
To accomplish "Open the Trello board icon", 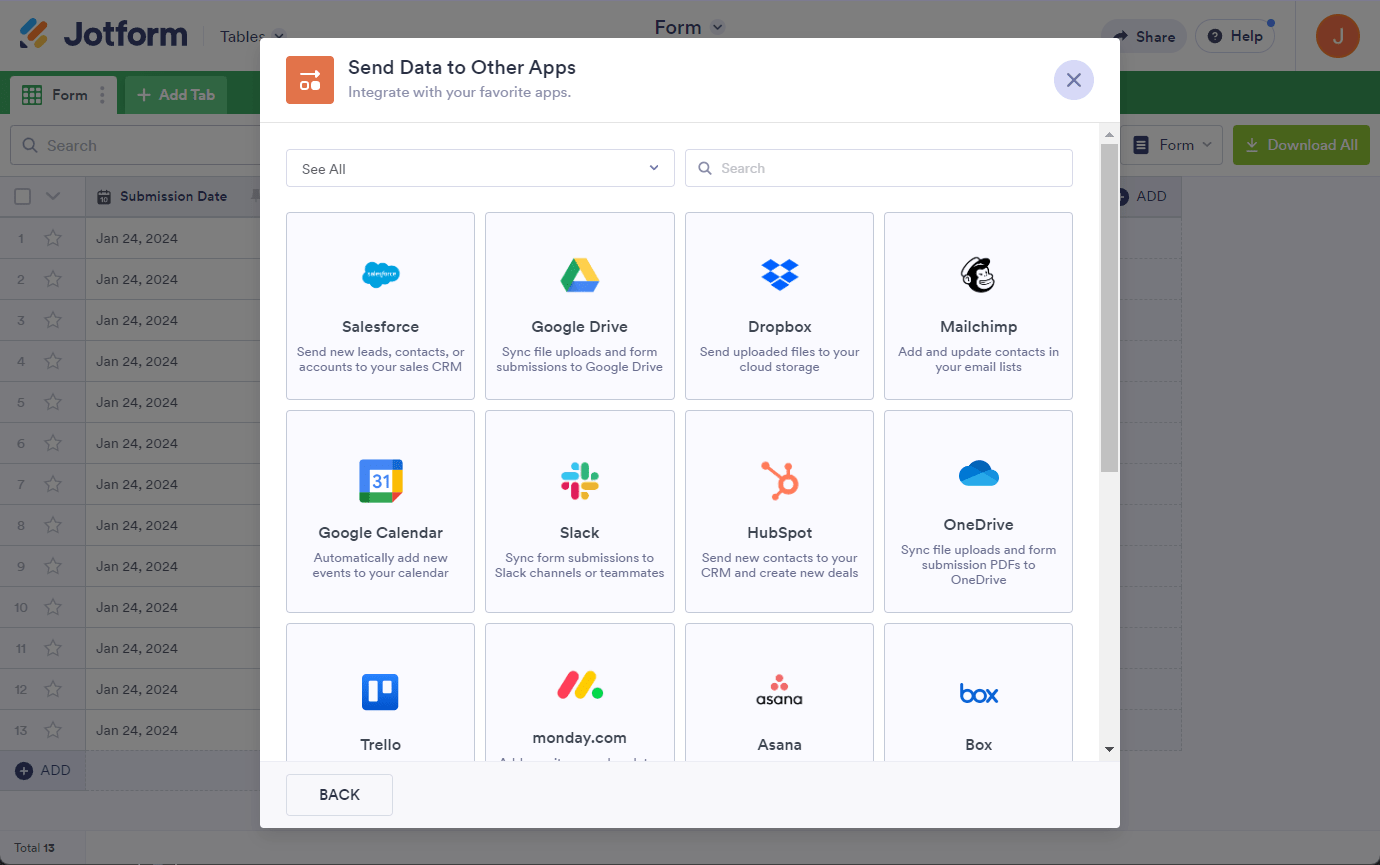I will [x=380, y=692].
